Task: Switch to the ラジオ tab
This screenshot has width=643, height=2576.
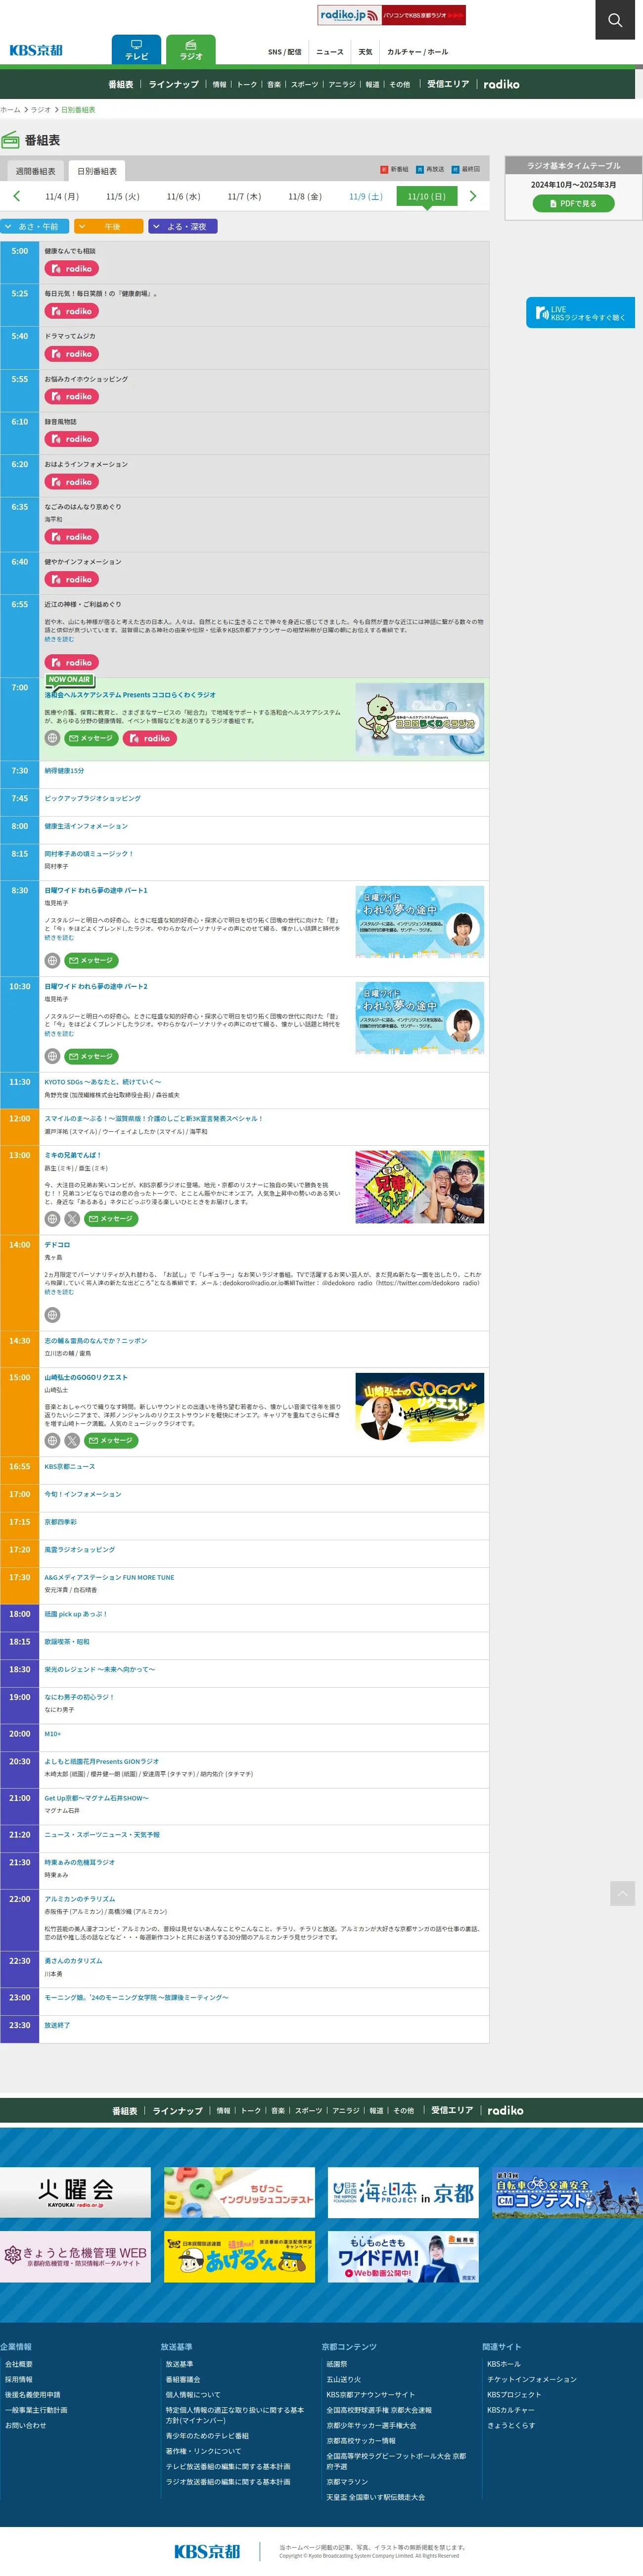Action: click(x=191, y=50)
